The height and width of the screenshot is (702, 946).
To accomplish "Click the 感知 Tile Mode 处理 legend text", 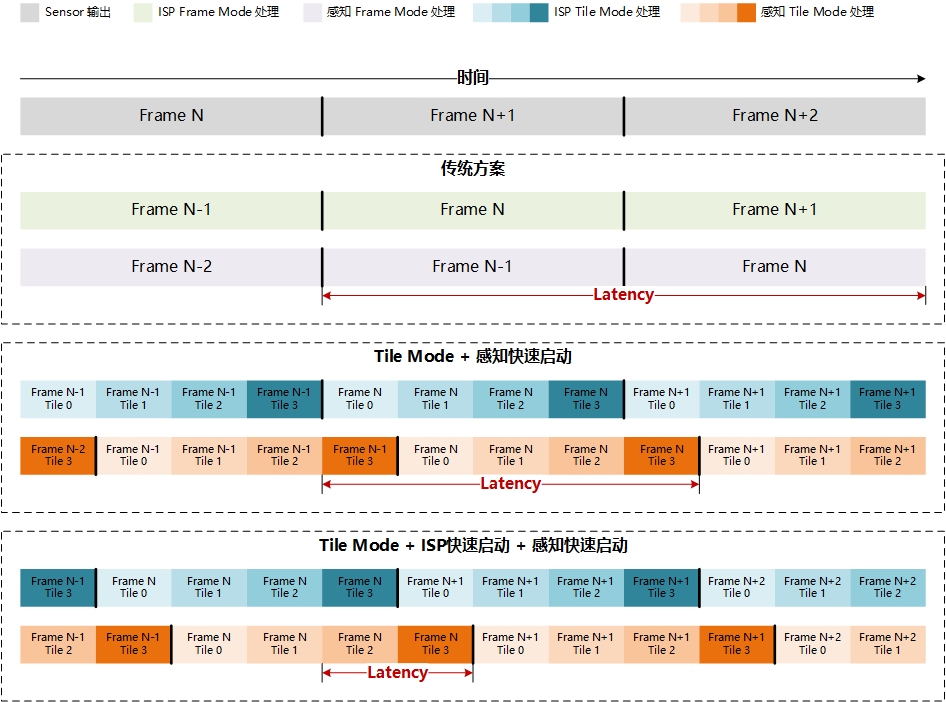I will click(817, 12).
